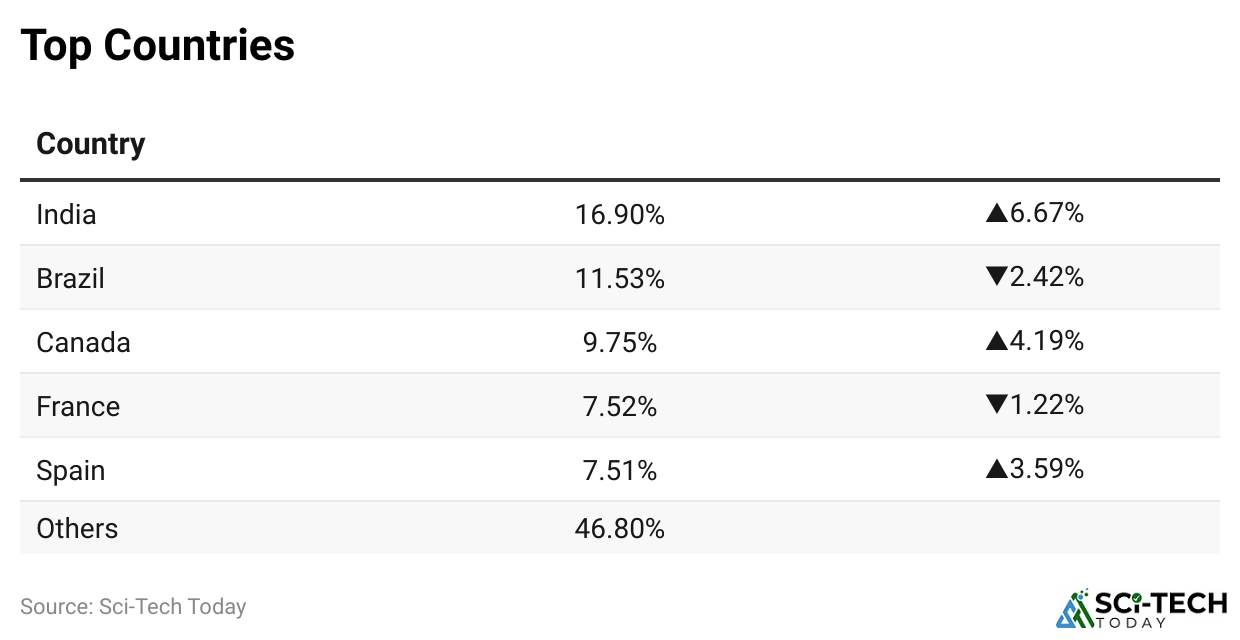Click the Country column header
The height and width of the screenshot is (640, 1240).
tap(91, 144)
